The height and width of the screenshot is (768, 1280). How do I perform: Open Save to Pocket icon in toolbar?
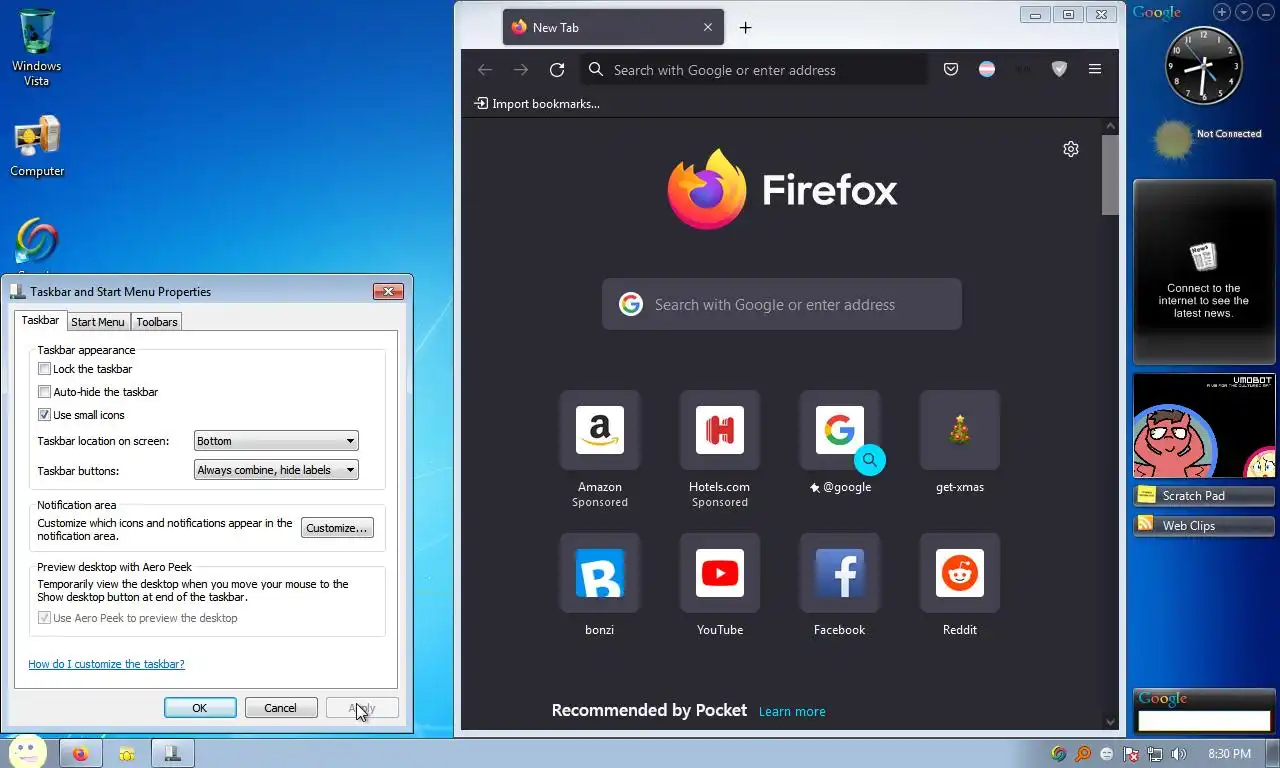click(951, 70)
